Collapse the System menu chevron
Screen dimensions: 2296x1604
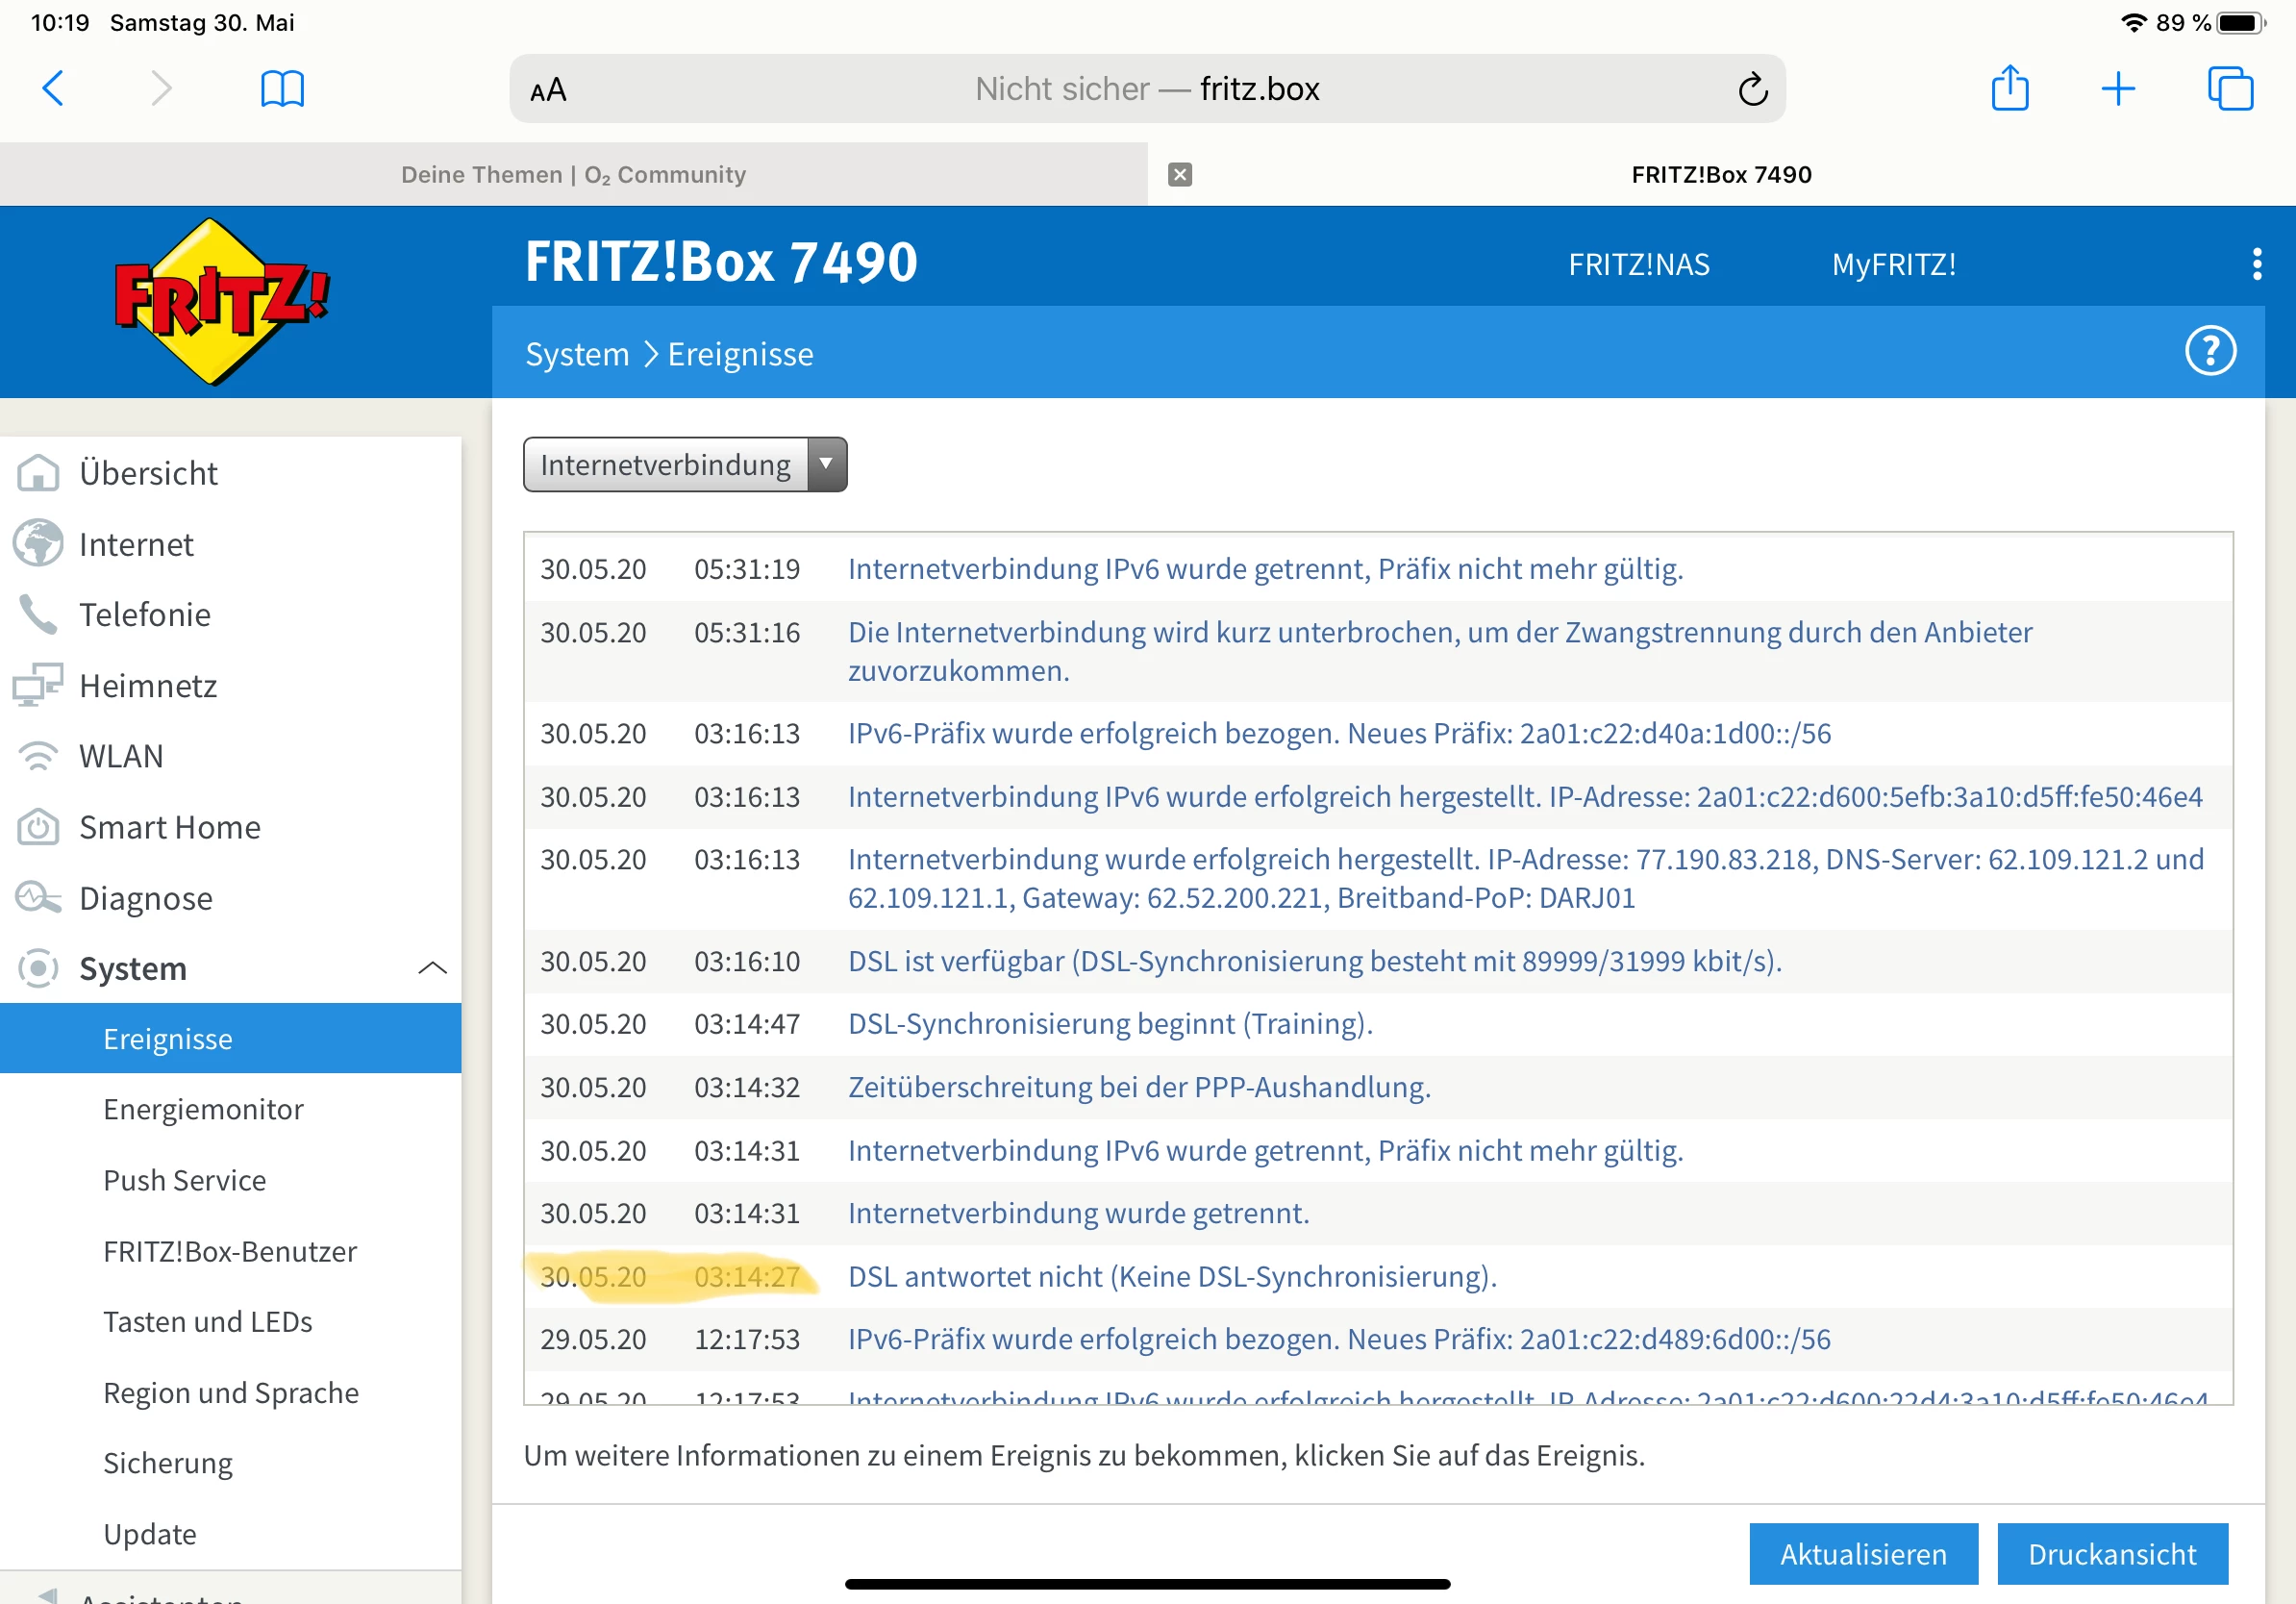(x=432, y=967)
